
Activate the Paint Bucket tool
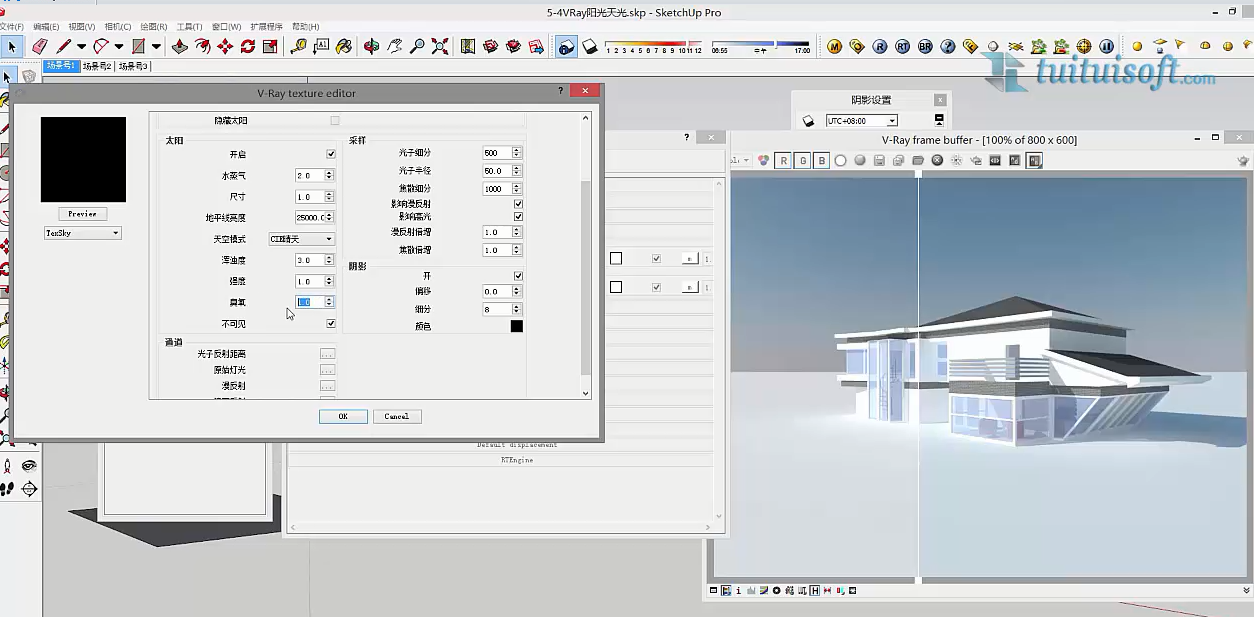coord(344,46)
